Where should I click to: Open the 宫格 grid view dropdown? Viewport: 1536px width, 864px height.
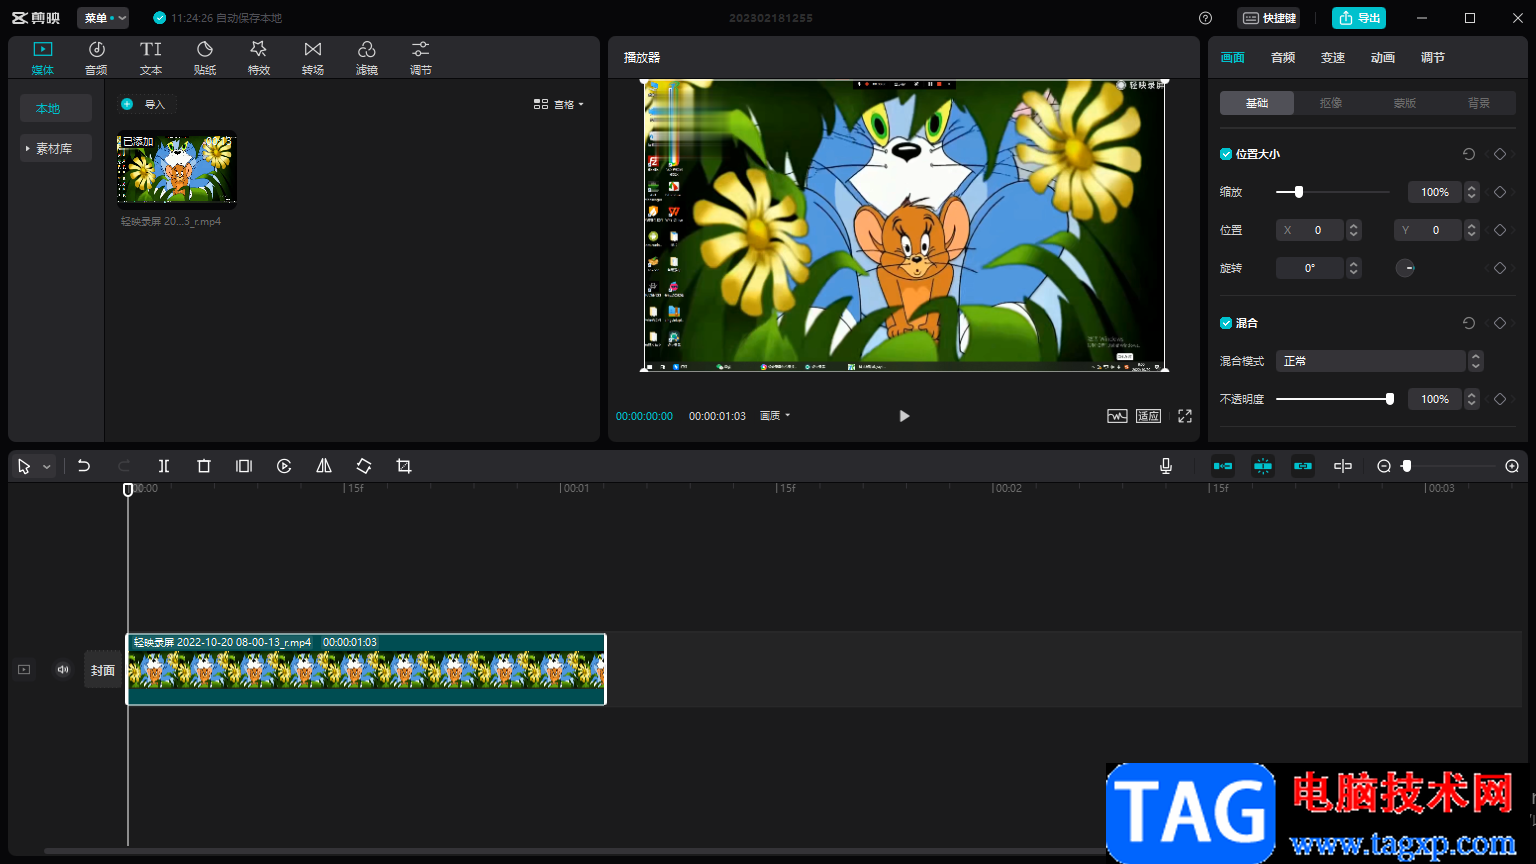(559, 104)
